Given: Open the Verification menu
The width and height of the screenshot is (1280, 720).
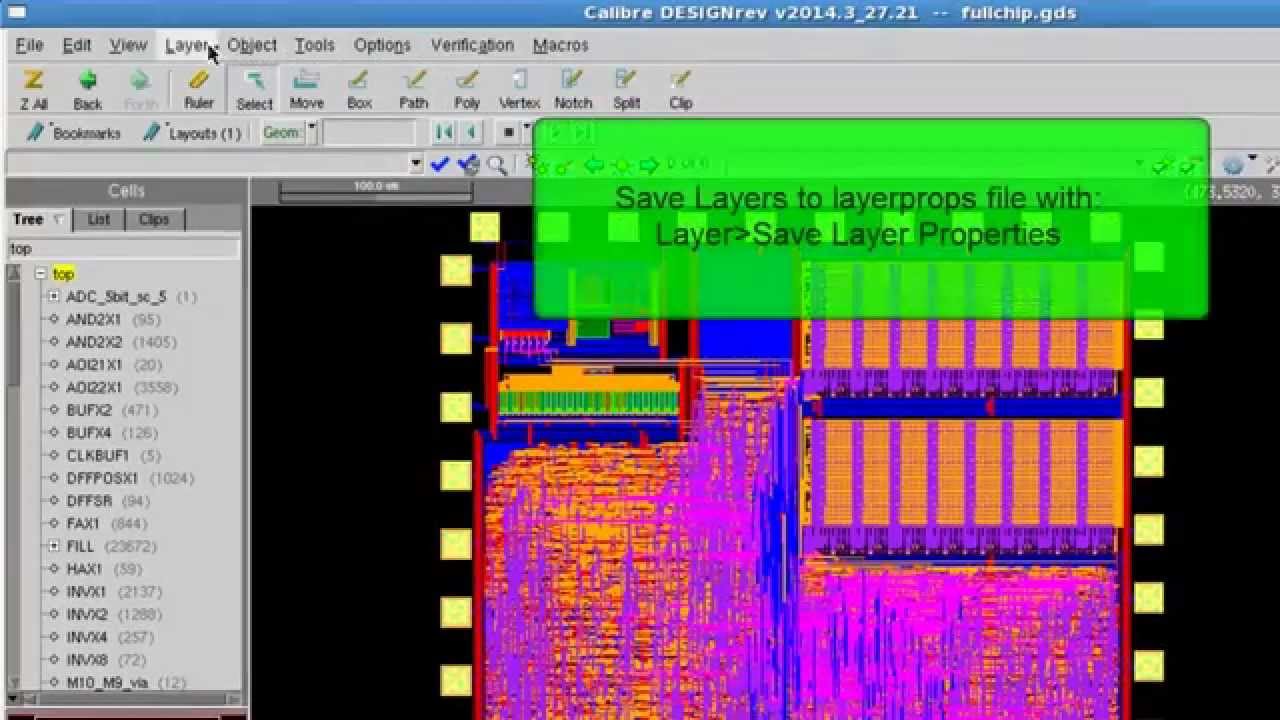Looking at the screenshot, I should click(x=472, y=45).
